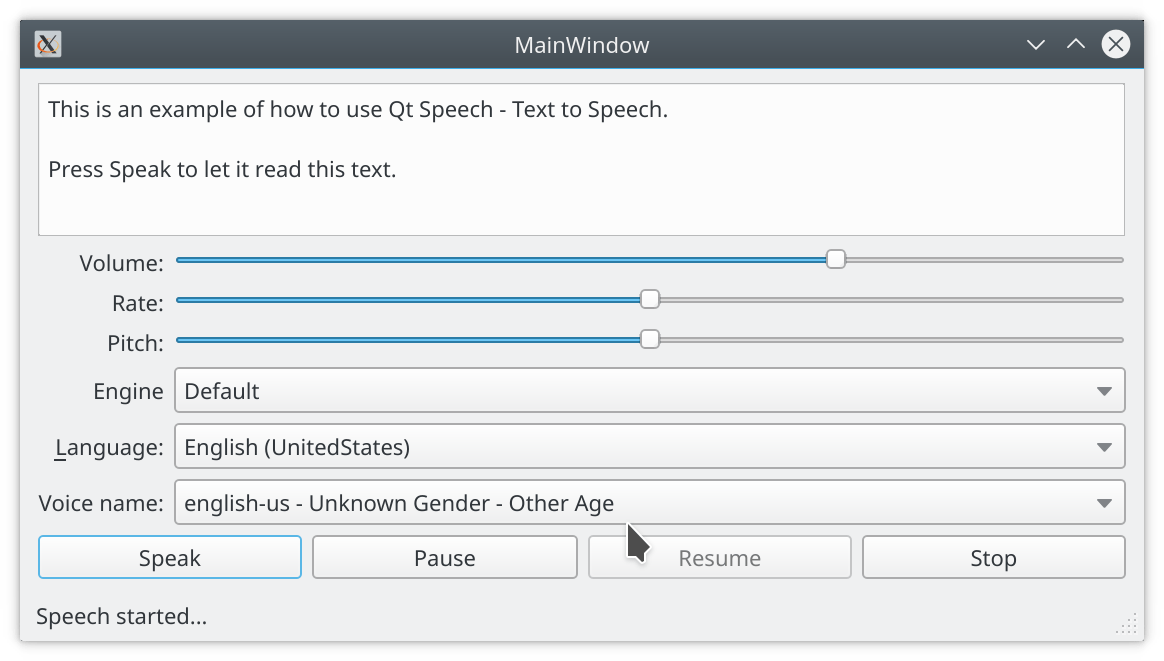Expand the Engine selector showing Default
This screenshot has width=1164, height=661.
(x=650, y=390)
